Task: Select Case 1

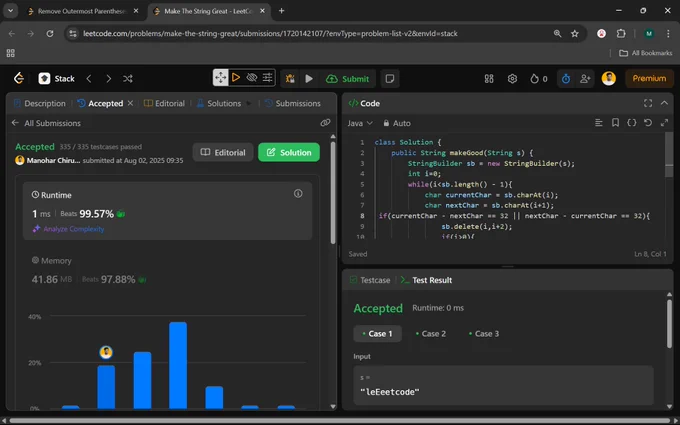Action: (377, 333)
